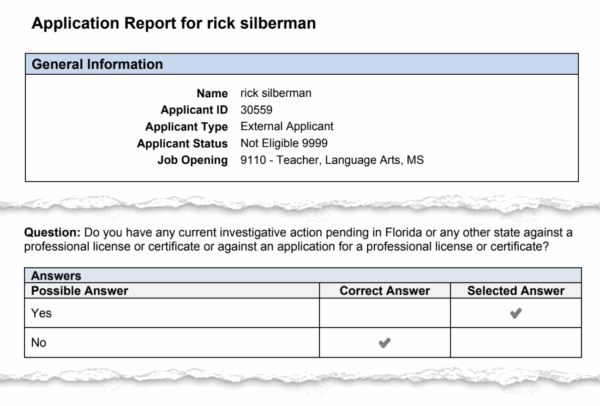The height and width of the screenshot is (406, 600).
Task: Click the job opening "9110 - Teacher, Language Arts, MS"
Action: point(333,161)
